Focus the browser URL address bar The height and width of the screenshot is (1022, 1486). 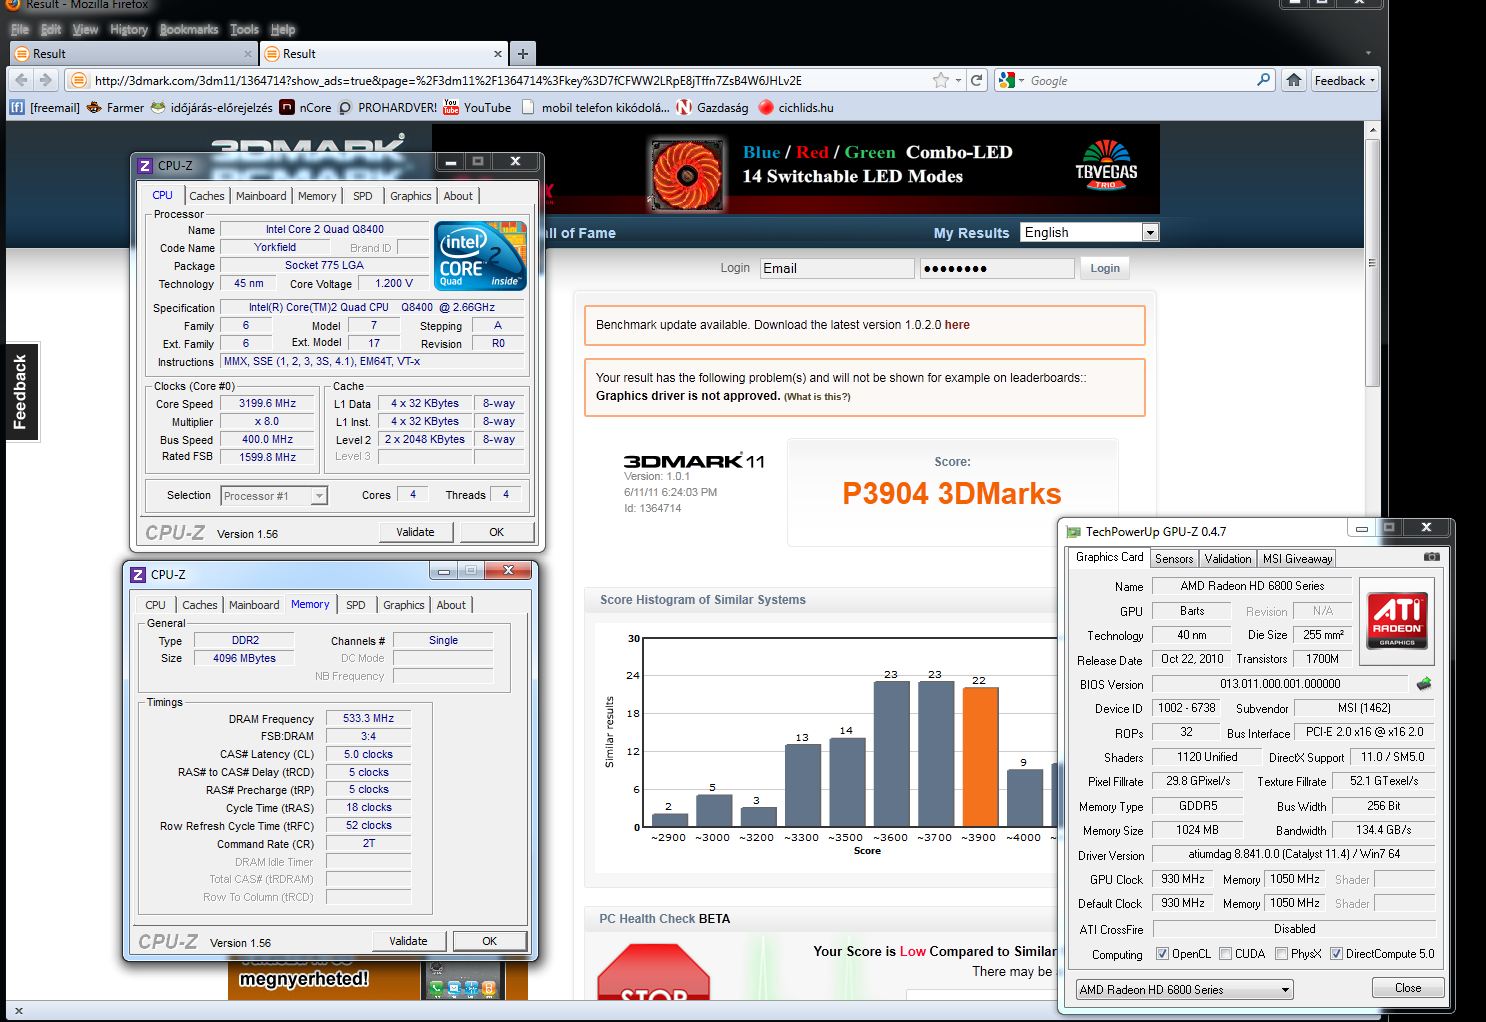pos(510,80)
